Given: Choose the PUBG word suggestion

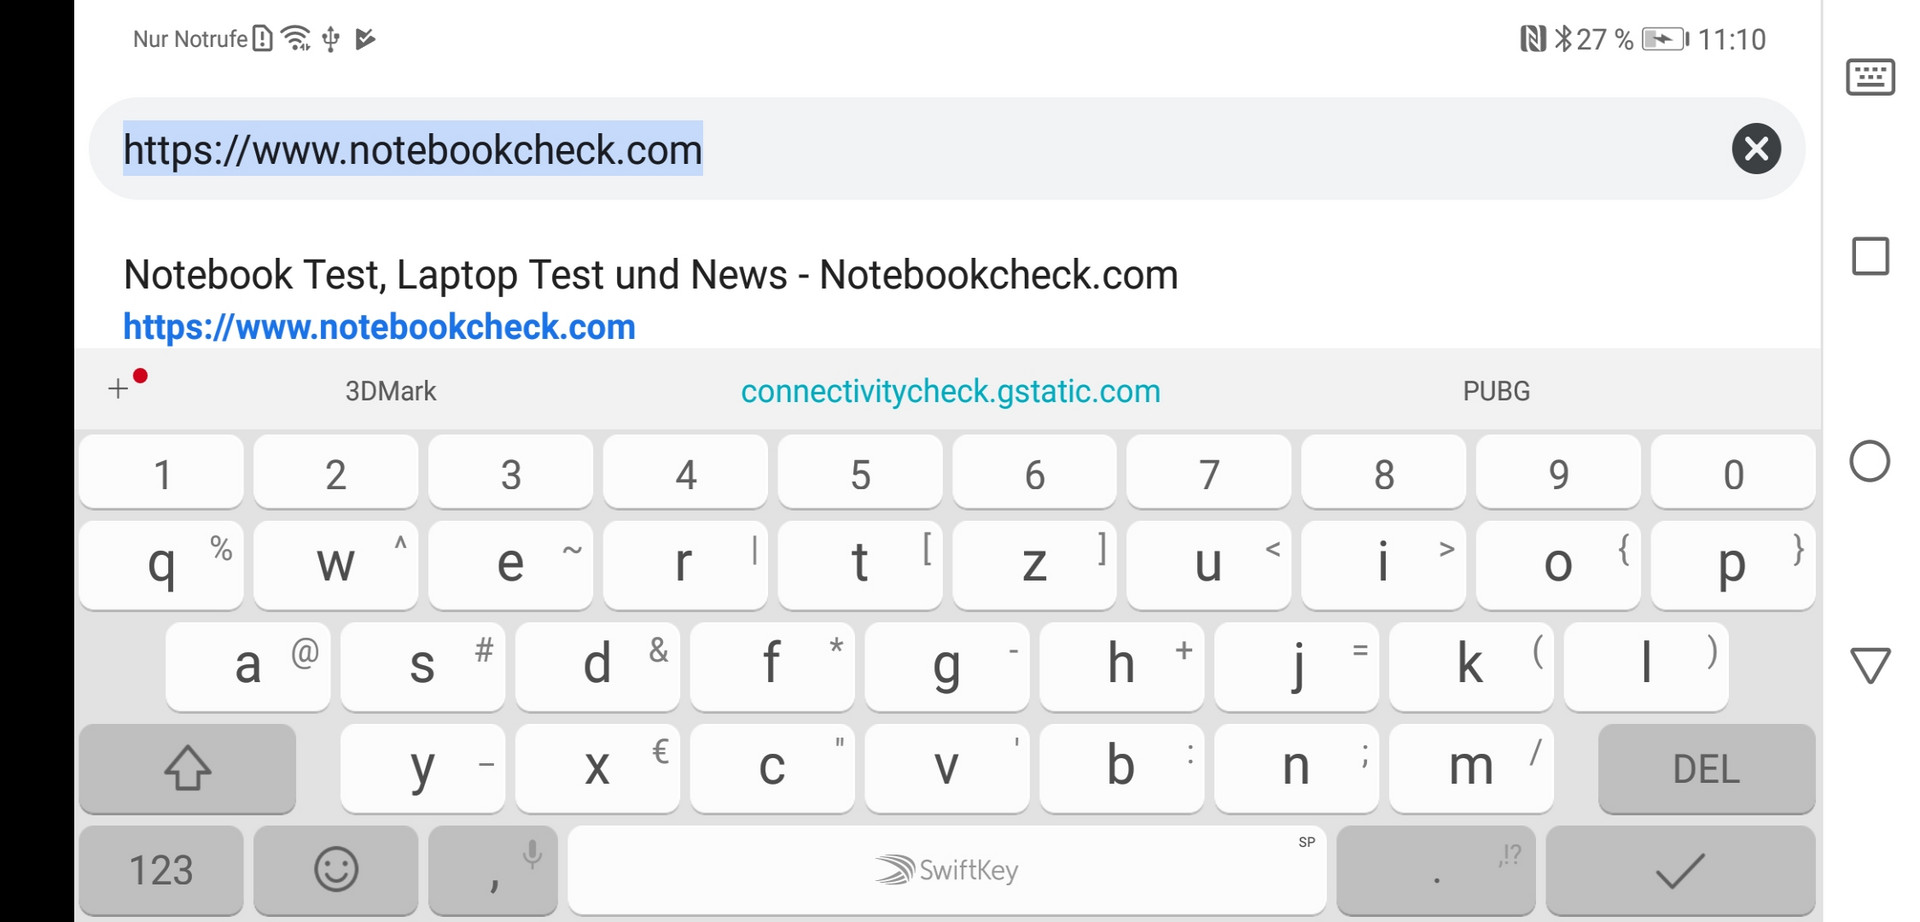Looking at the screenshot, I should click(x=1496, y=391).
